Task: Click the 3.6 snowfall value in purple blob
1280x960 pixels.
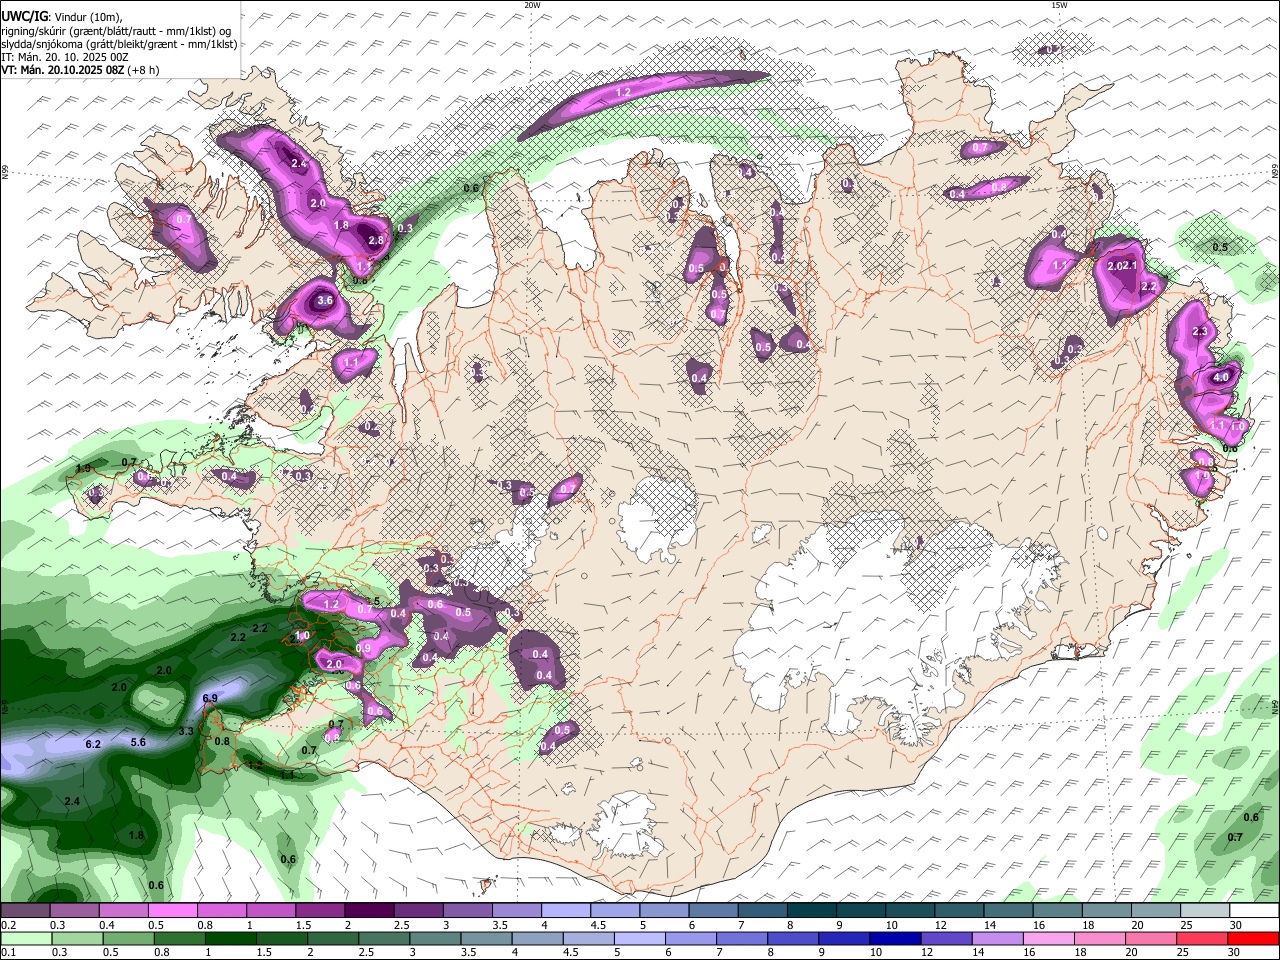Action: pyautogui.click(x=324, y=300)
